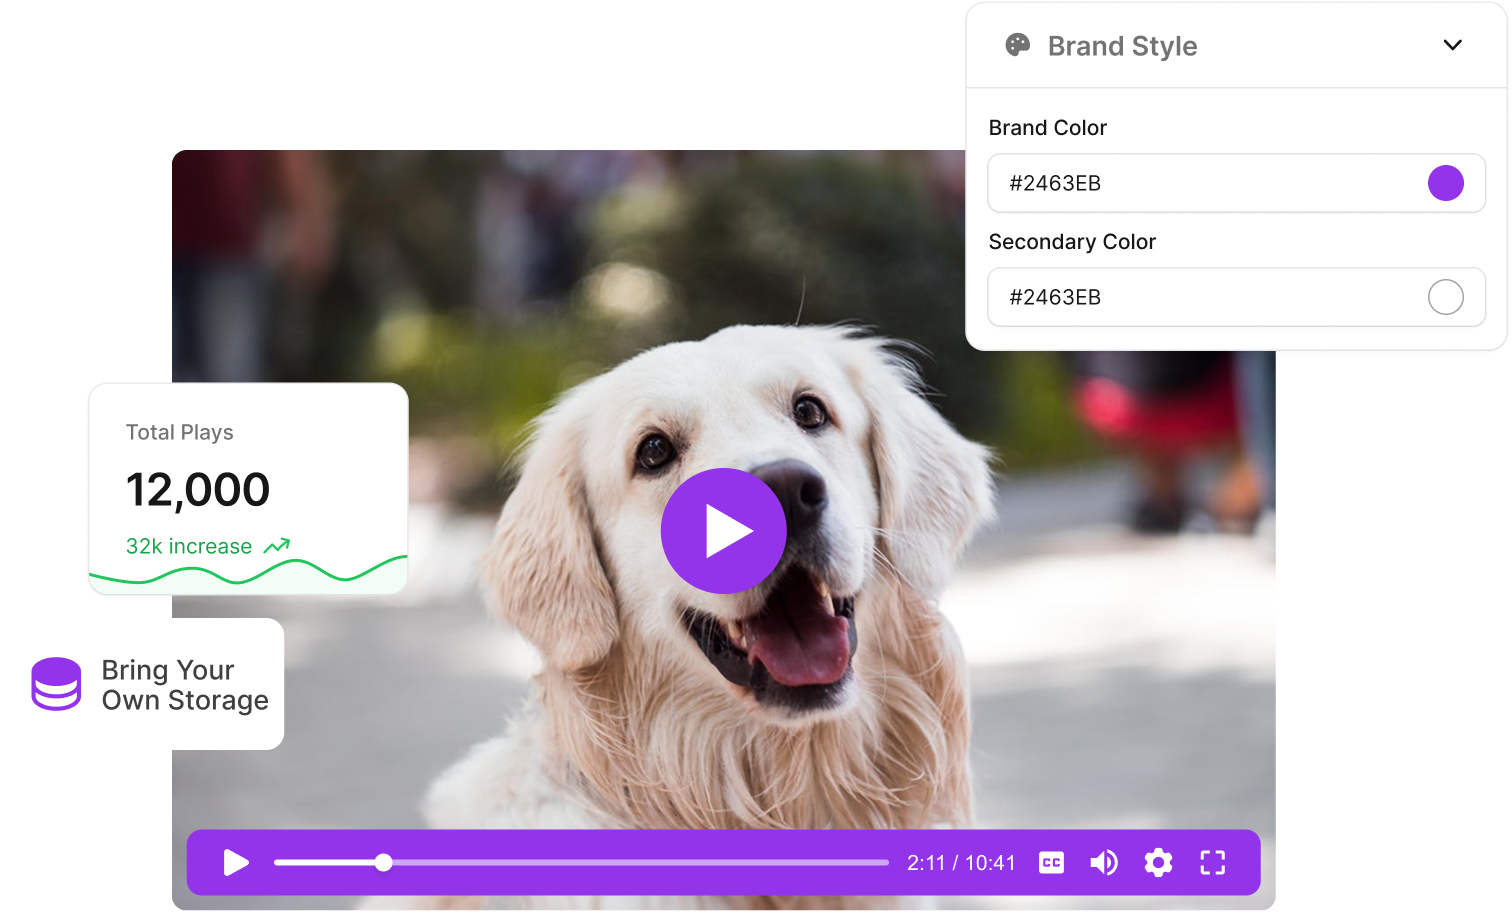Open the player settings gear
Screen dimensions: 1512x923
coord(1158,863)
